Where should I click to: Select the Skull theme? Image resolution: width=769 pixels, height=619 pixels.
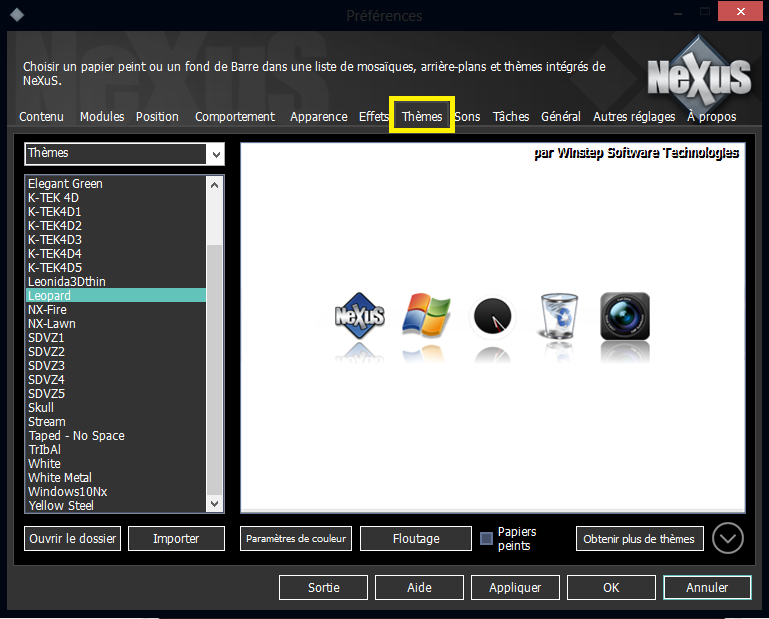click(116, 408)
